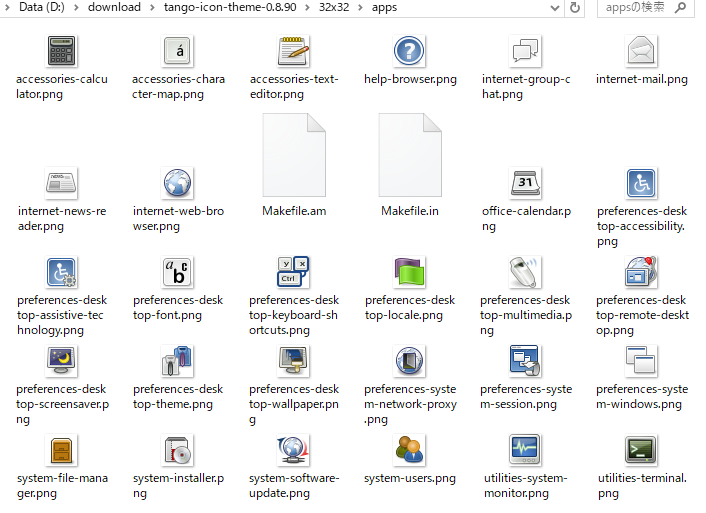The height and width of the screenshot is (513, 706).
Task: Click the Makefile.am file name
Action: click(294, 211)
